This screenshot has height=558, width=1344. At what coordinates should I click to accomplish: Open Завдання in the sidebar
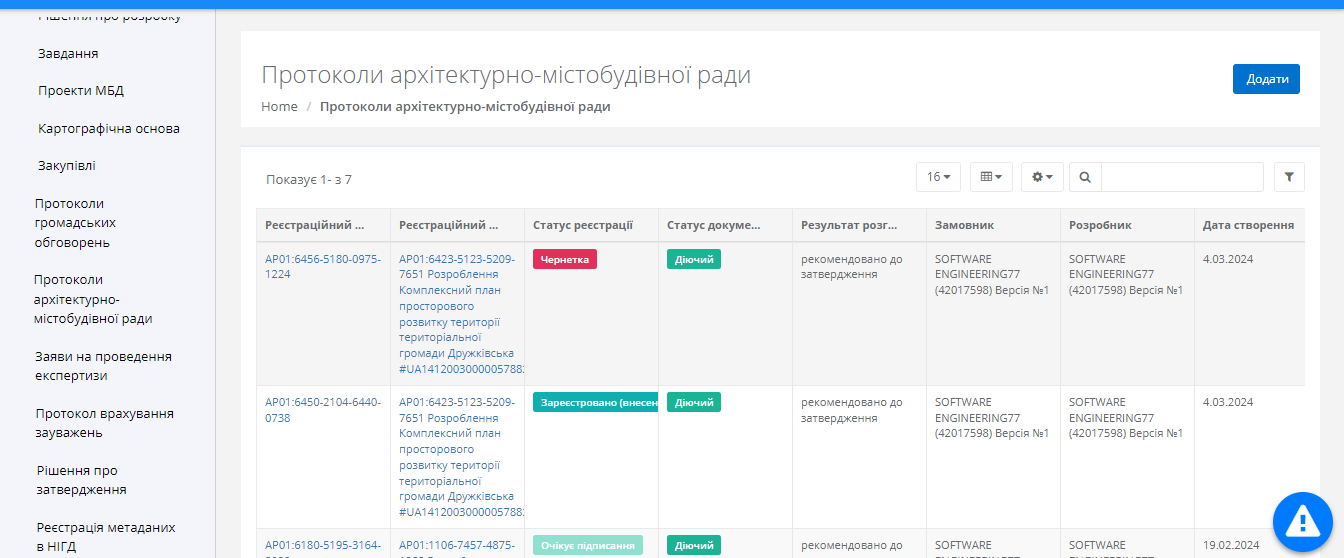coord(68,53)
